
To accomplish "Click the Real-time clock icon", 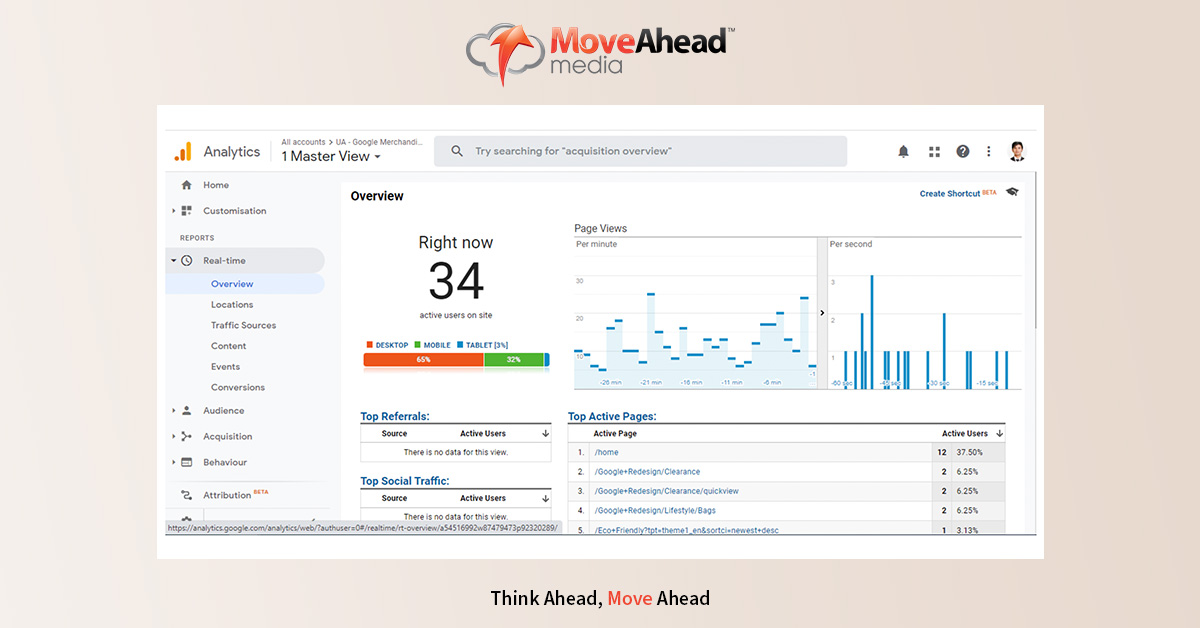I will click(x=186, y=260).
